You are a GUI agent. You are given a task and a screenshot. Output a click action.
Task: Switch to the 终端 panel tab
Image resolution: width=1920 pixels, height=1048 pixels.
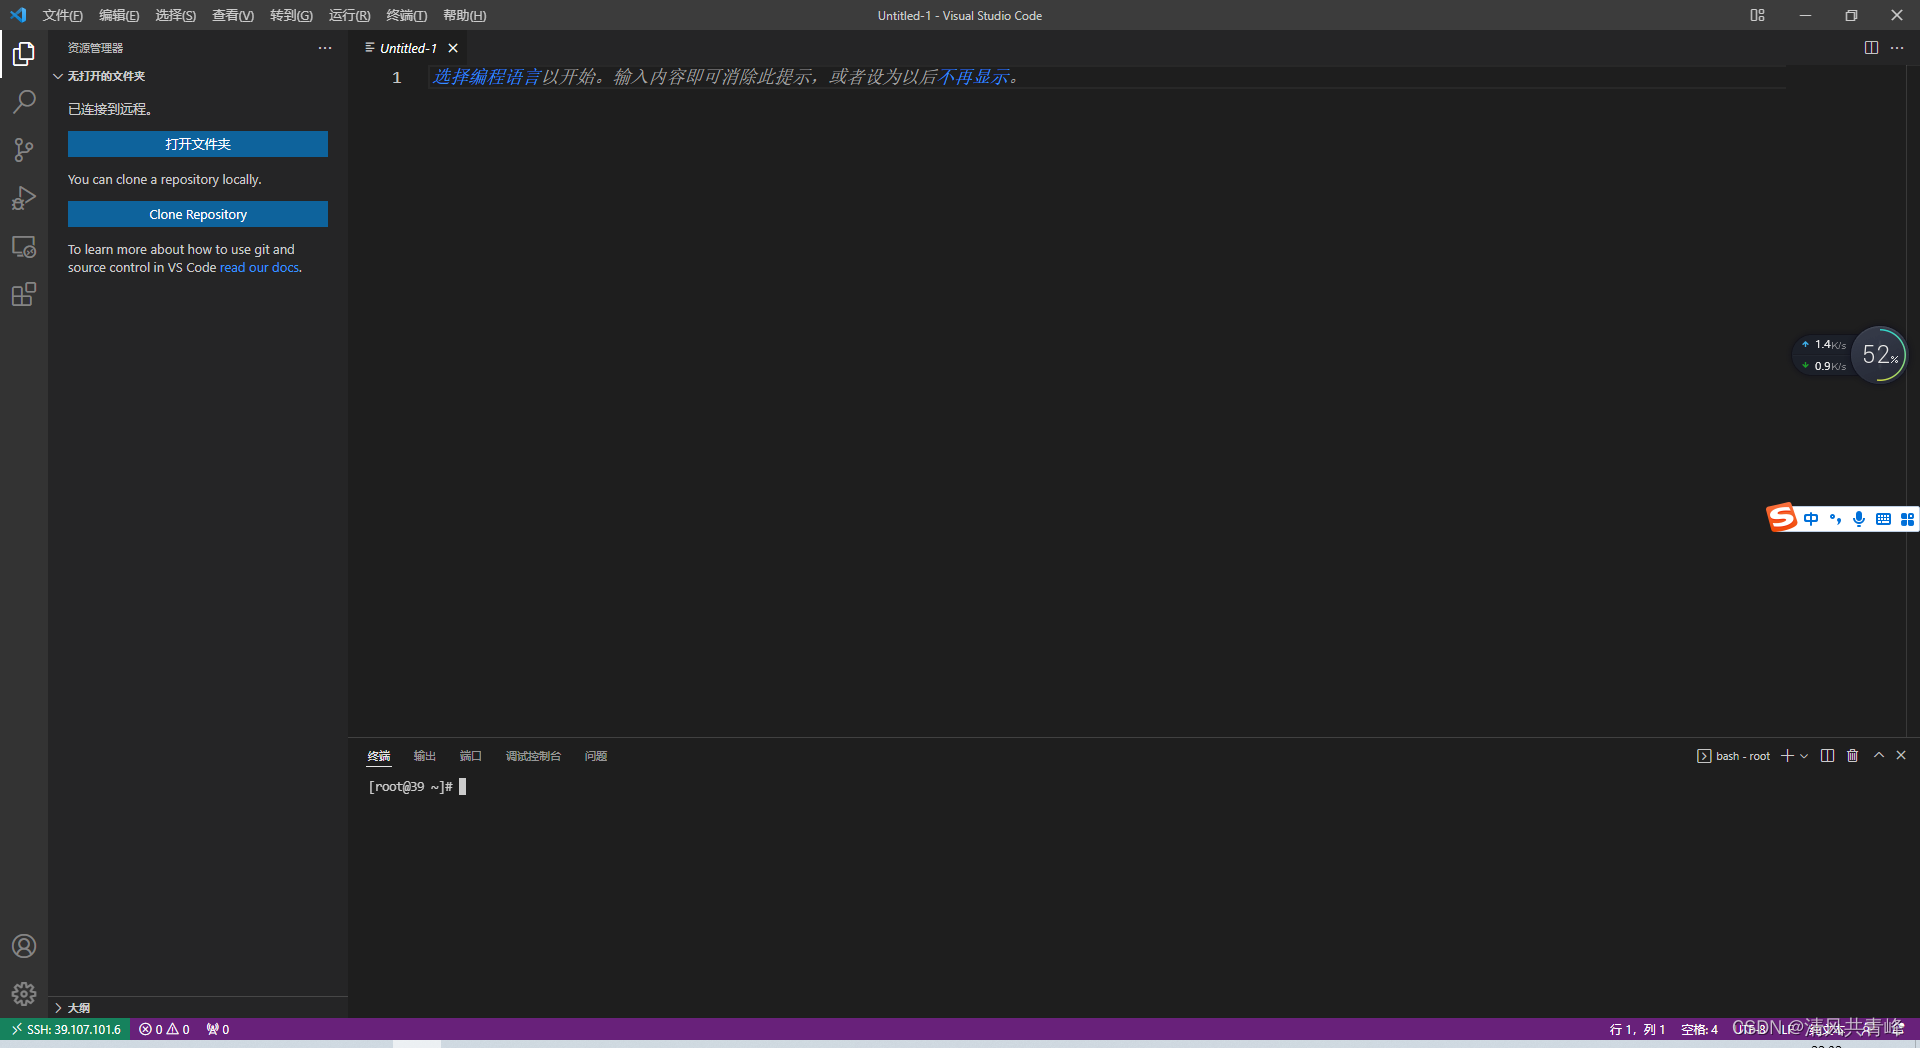(379, 756)
